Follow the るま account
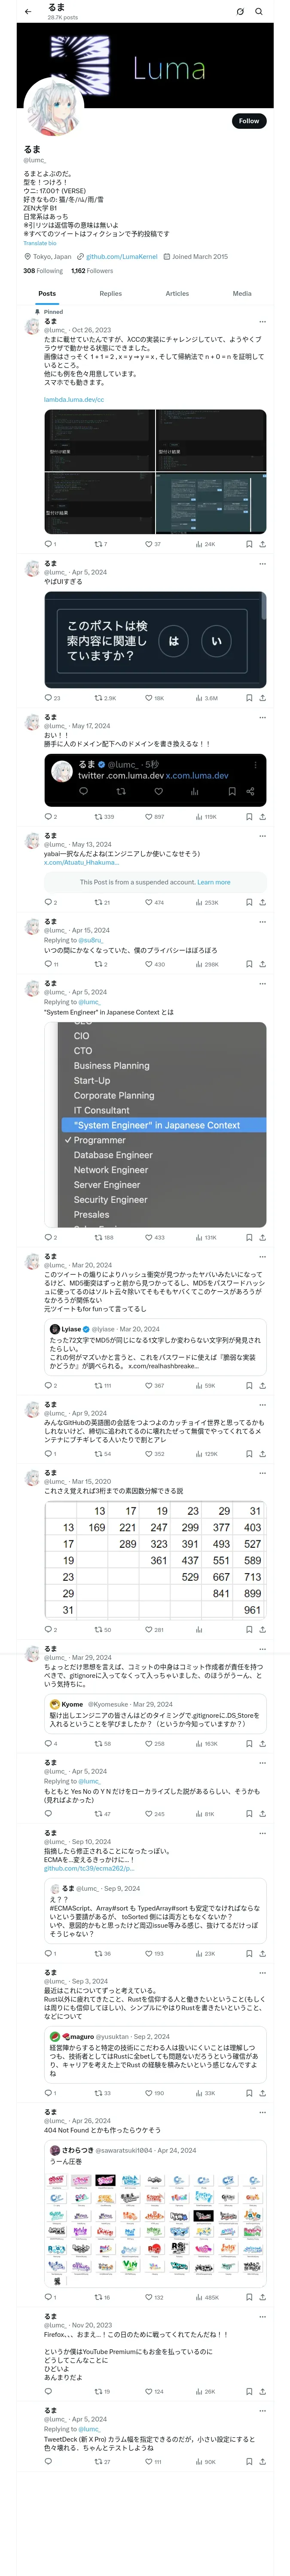The image size is (290, 2576). point(248,121)
